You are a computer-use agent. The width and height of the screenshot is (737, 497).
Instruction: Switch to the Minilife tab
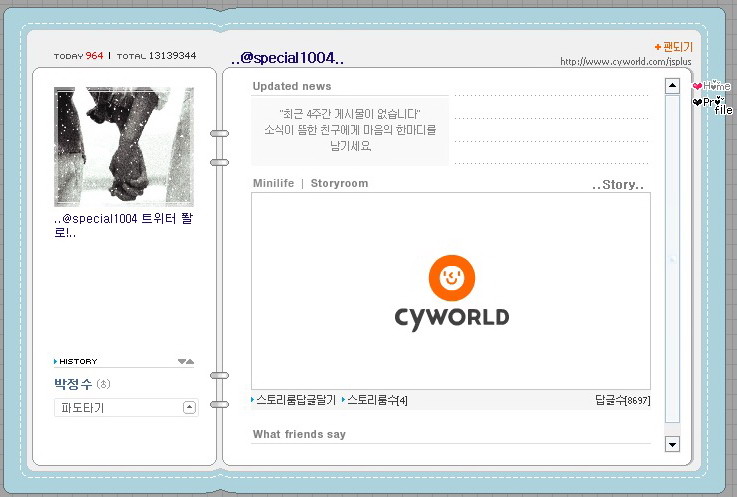click(x=273, y=183)
